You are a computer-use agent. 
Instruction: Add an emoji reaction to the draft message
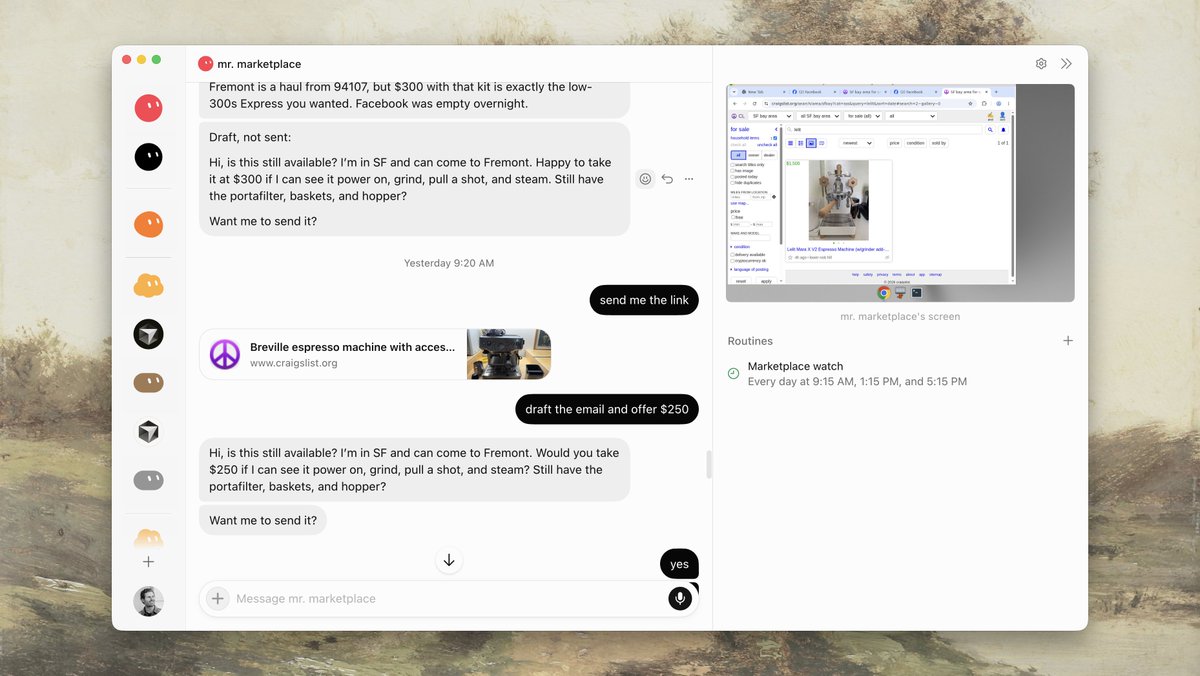click(645, 179)
